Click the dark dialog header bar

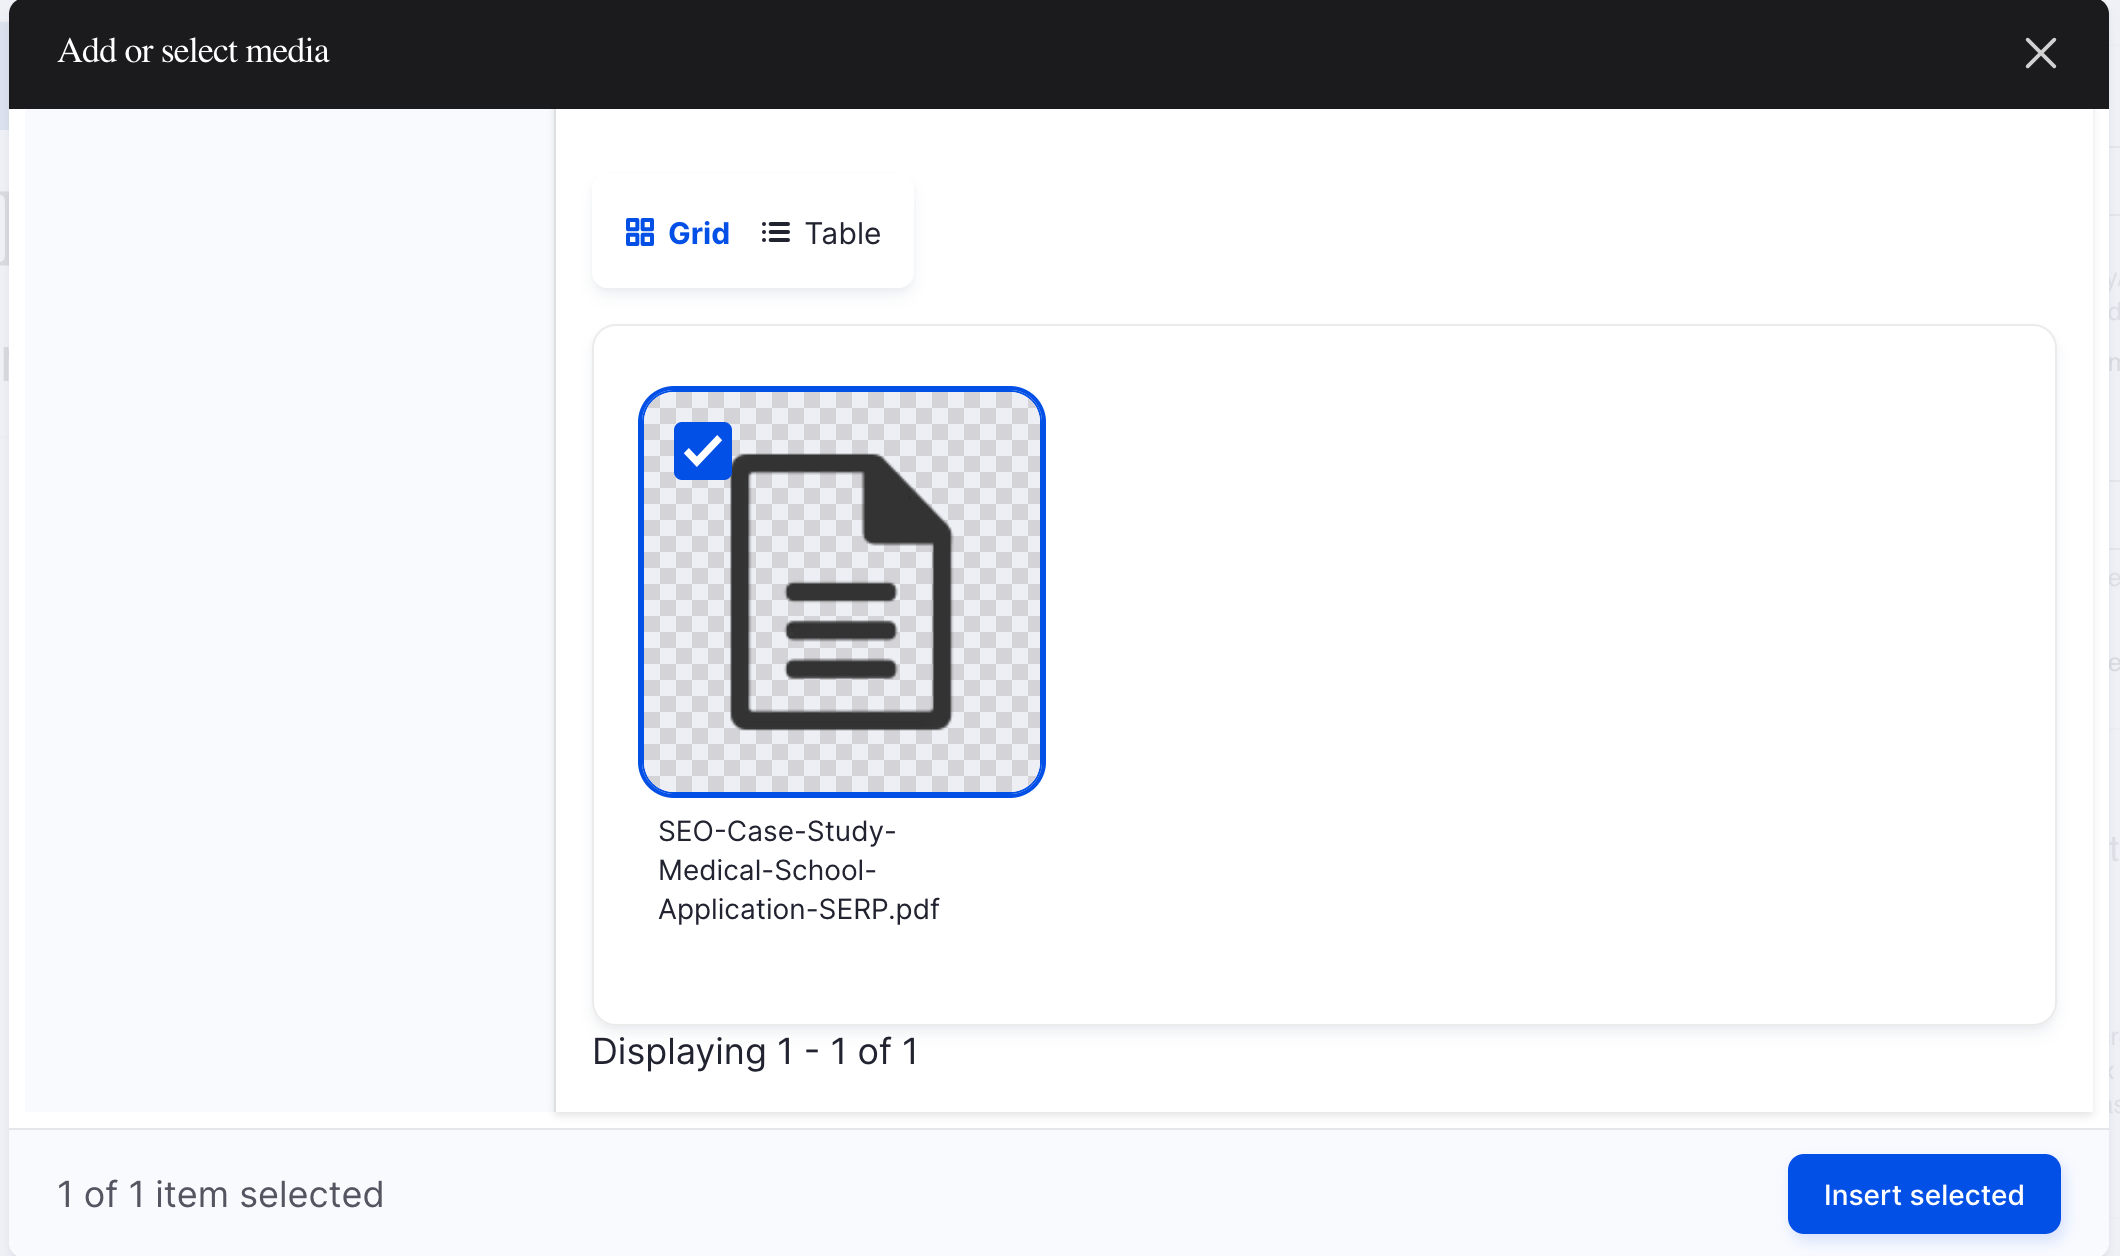(x=1100, y=53)
